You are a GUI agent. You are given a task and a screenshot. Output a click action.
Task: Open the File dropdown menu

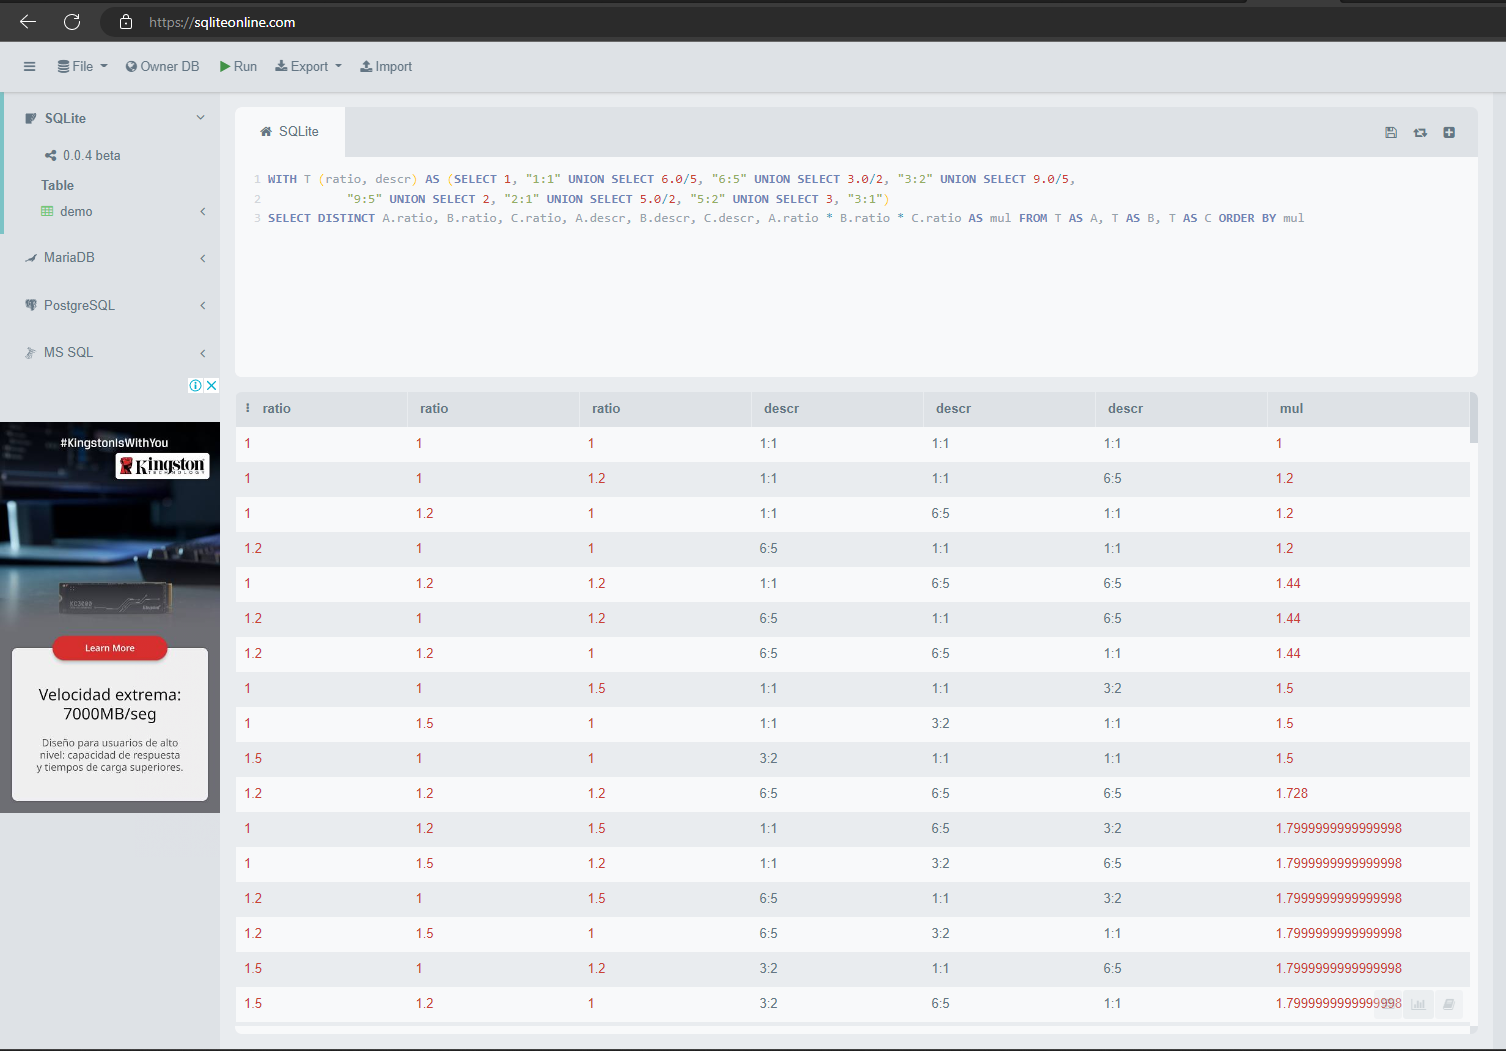82,67
